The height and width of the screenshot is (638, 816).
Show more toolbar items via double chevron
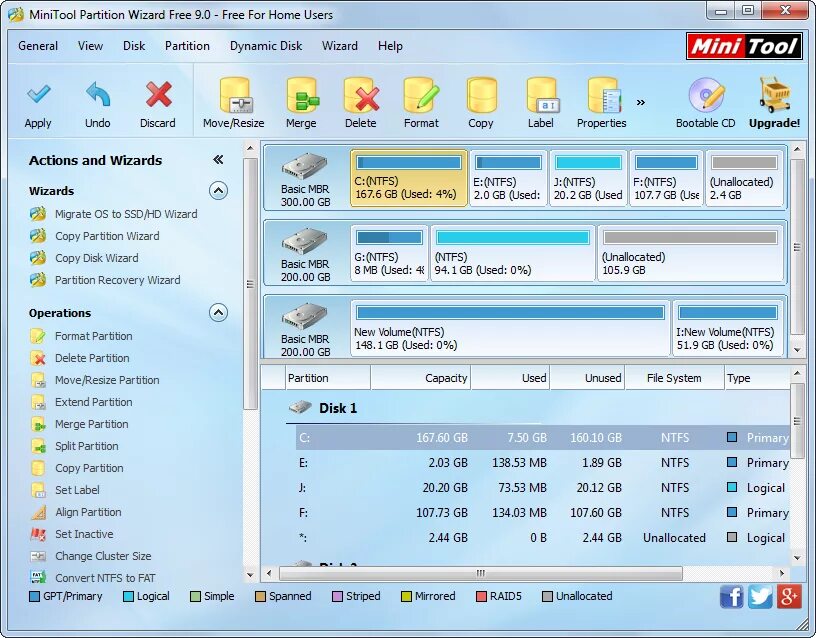click(641, 102)
